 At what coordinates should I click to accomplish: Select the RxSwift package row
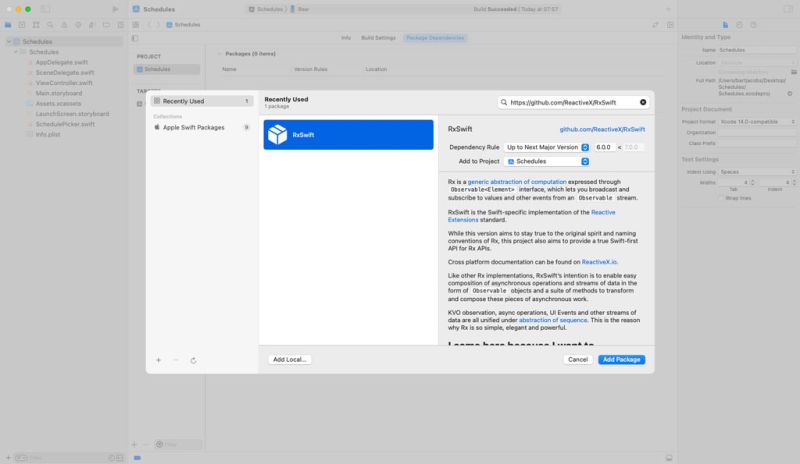348,135
